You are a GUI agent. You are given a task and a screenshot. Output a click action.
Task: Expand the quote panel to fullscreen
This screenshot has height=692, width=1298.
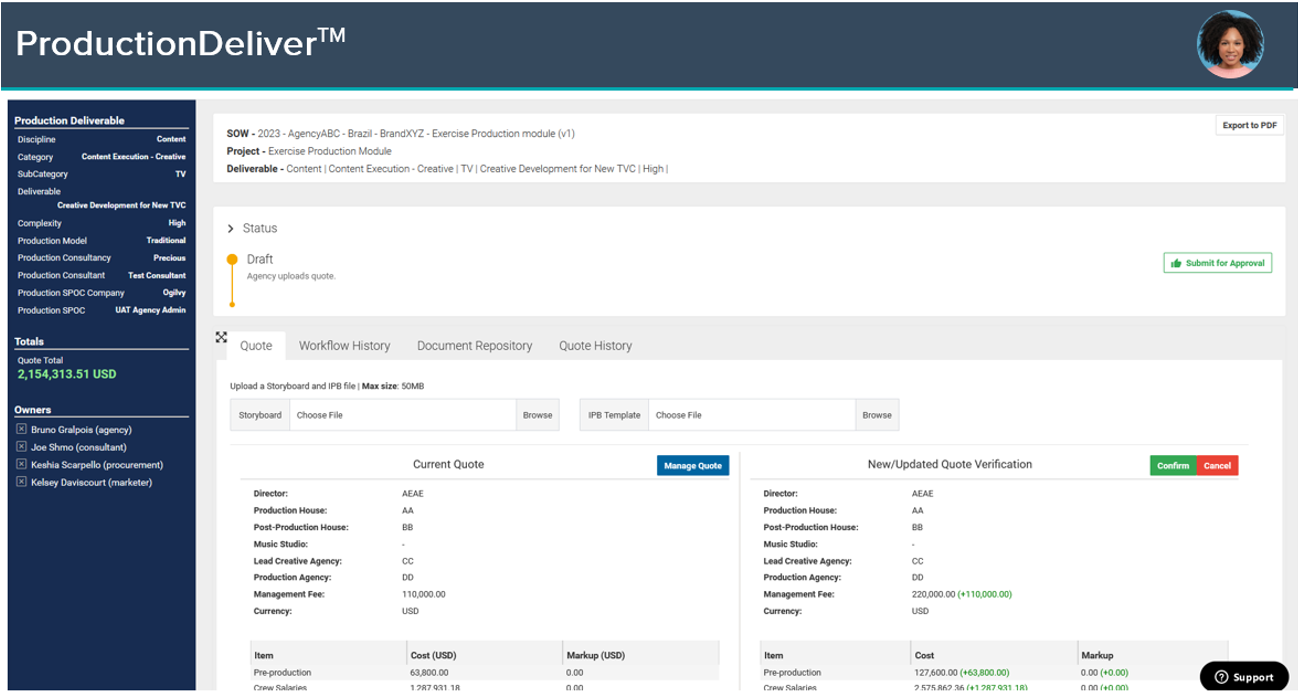coord(221,338)
